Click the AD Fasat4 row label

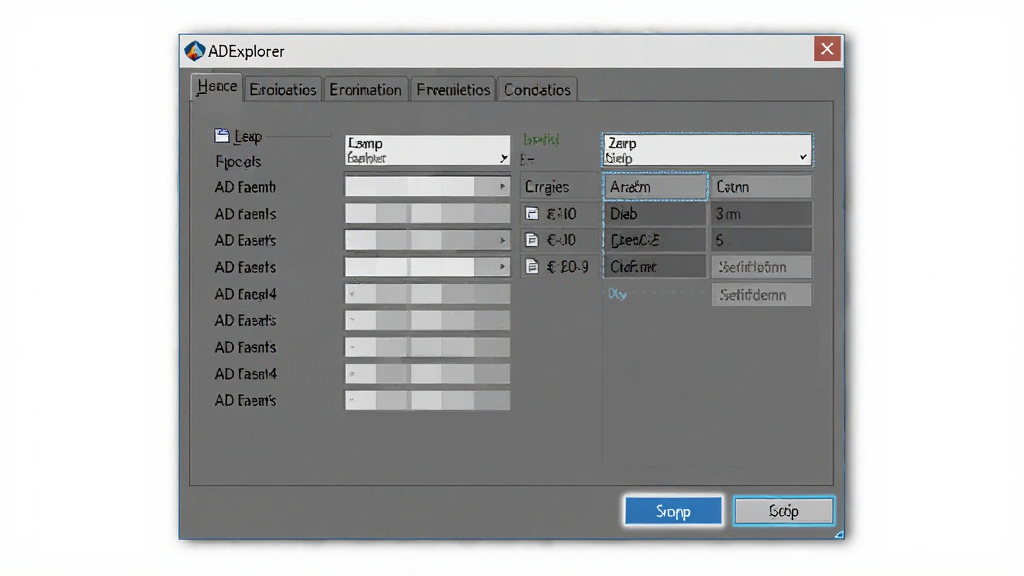(246, 374)
